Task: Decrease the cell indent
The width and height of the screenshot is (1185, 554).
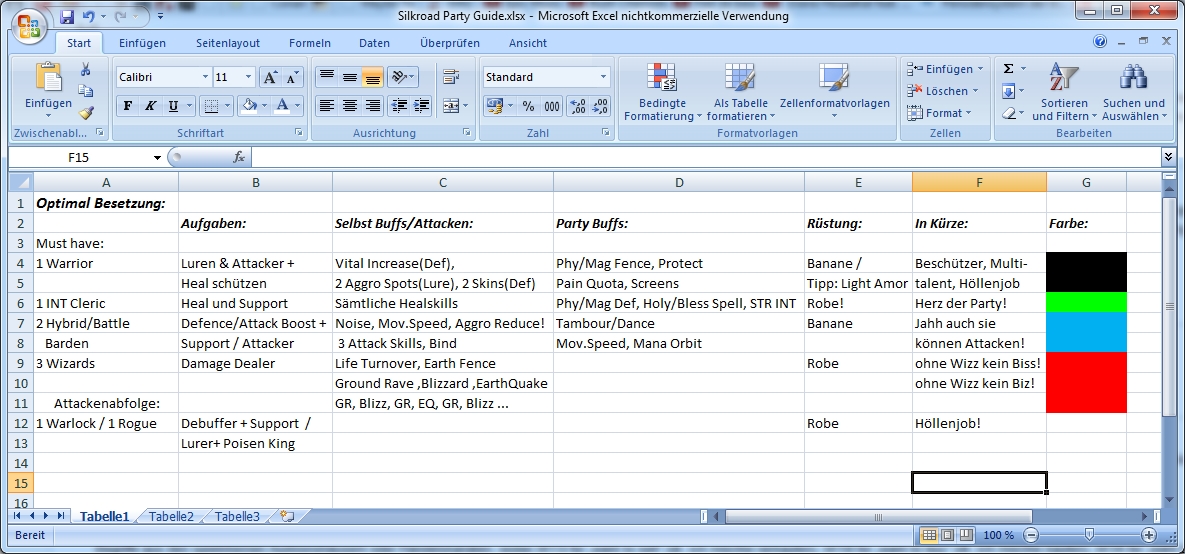Action: [x=399, y=106]
